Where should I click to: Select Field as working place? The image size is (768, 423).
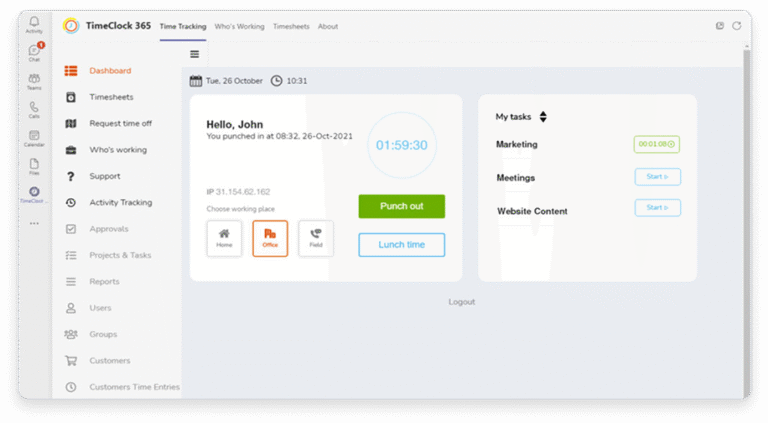tap(316, 238)
